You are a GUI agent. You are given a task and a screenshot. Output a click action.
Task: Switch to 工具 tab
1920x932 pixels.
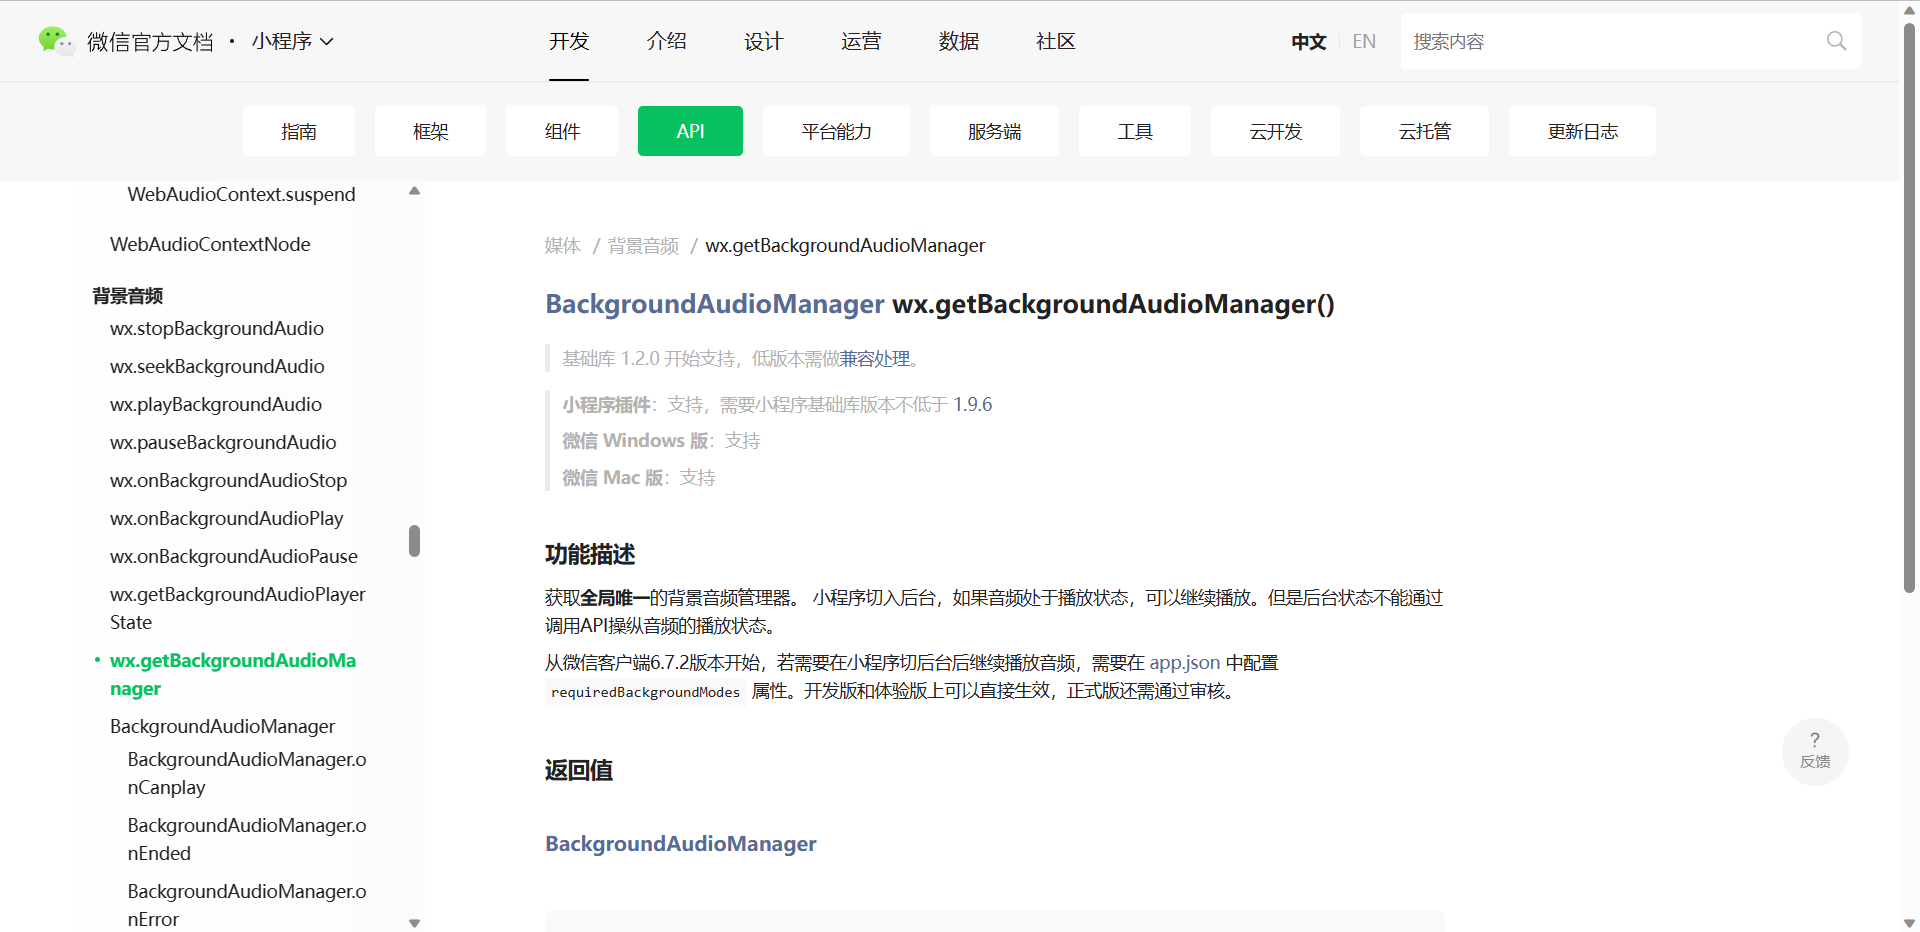(1135, 131)
